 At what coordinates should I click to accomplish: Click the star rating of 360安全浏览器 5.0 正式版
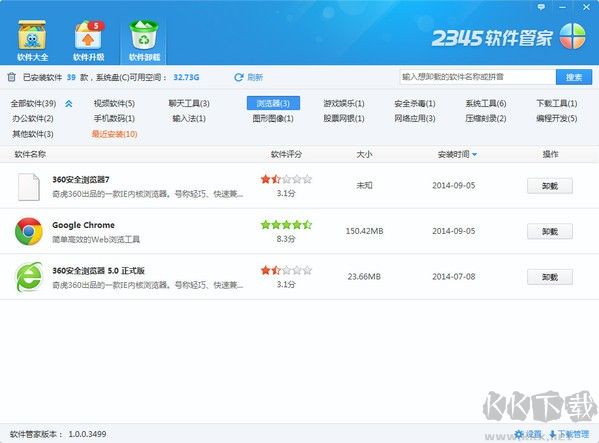click(286, 270)
